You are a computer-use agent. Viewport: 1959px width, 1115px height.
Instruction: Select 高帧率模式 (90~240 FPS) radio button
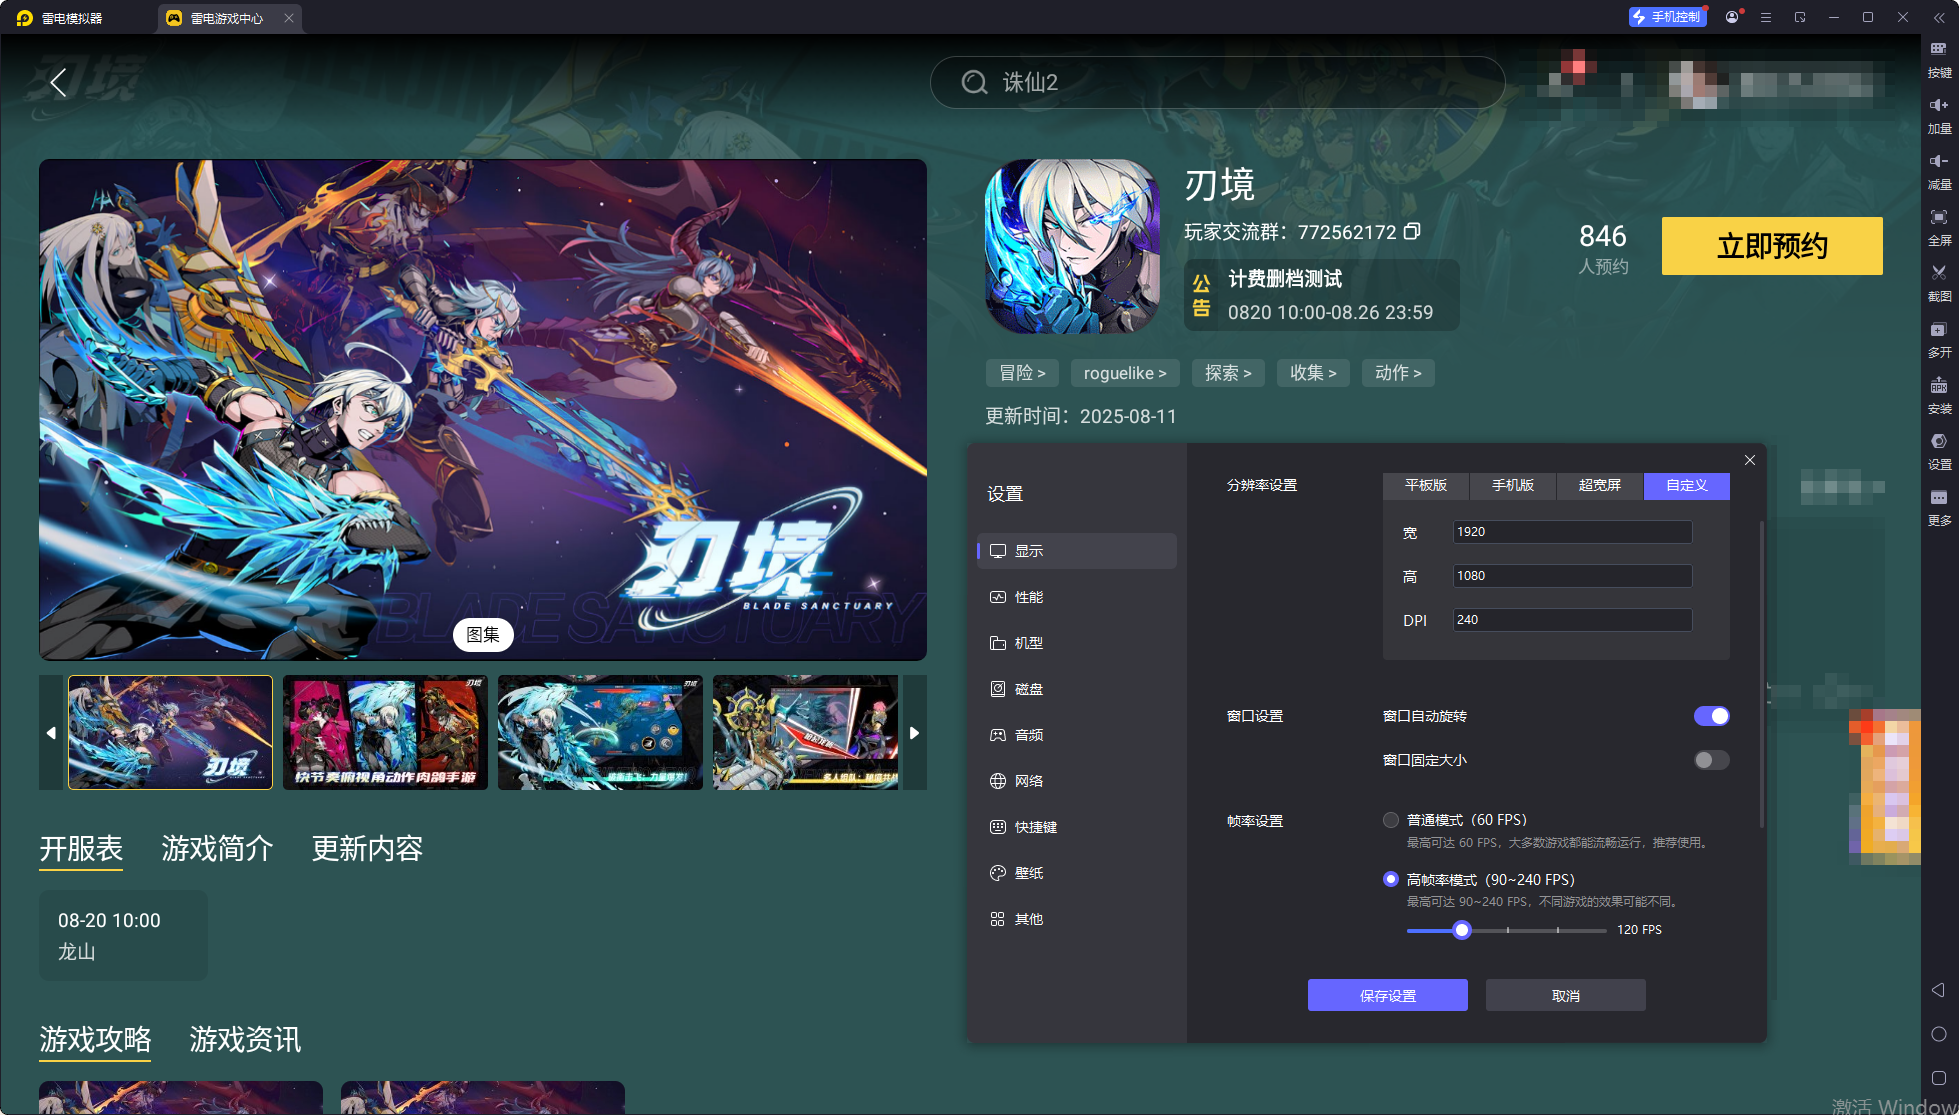click(x=1390, y=879)
